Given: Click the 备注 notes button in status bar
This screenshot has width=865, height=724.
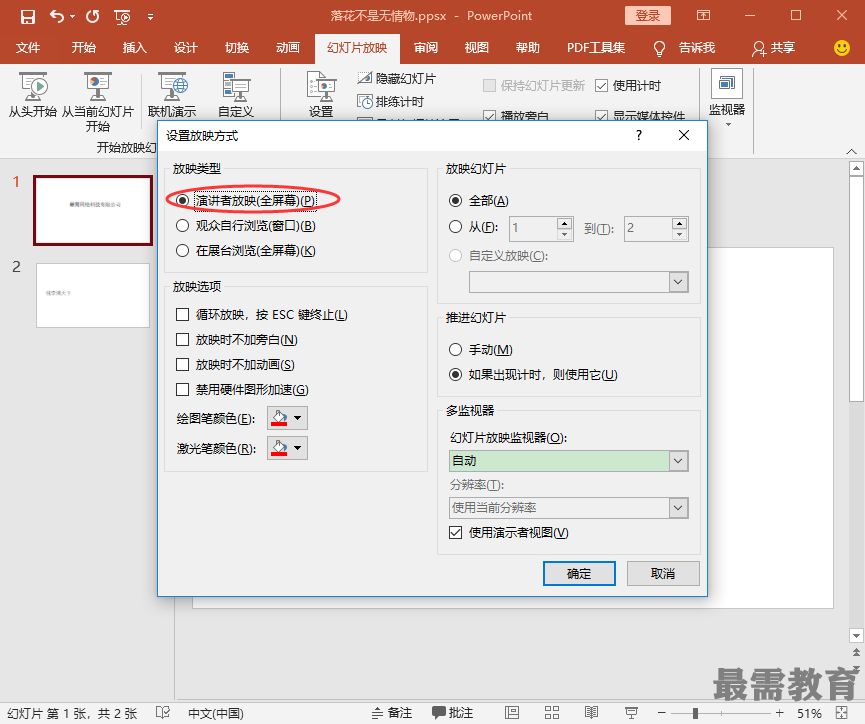Looking at the screenshot, I should click(392, 713).
